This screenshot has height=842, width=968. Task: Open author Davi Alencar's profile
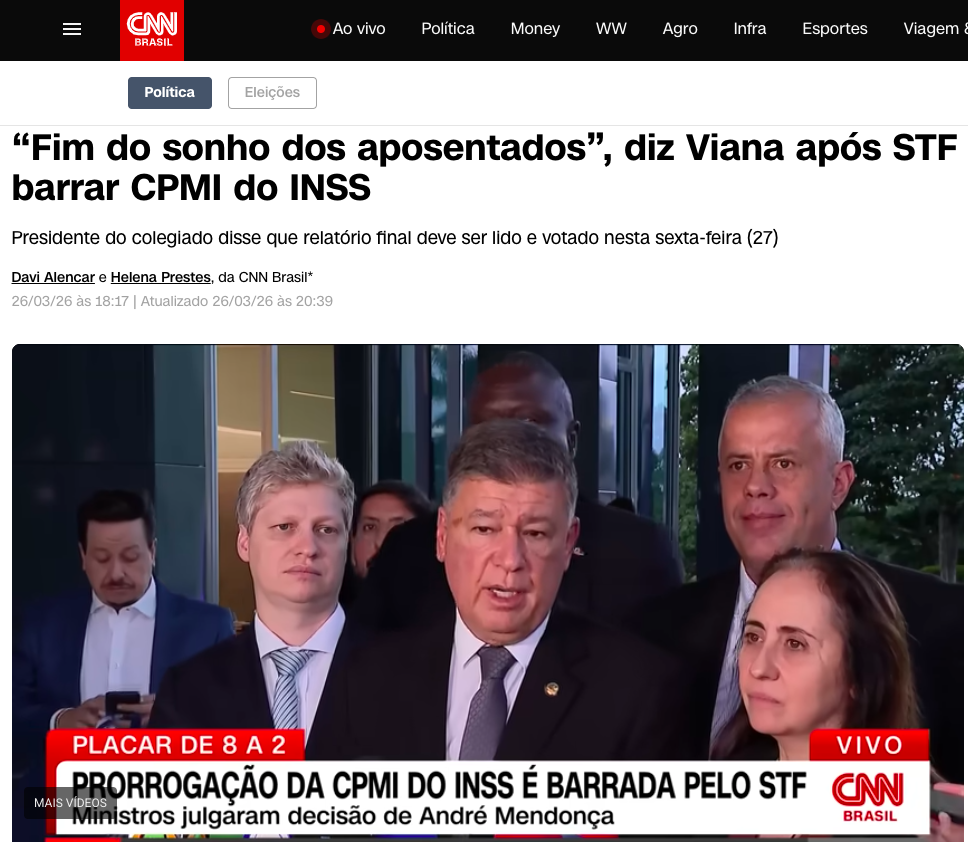(x=53, y=277)
